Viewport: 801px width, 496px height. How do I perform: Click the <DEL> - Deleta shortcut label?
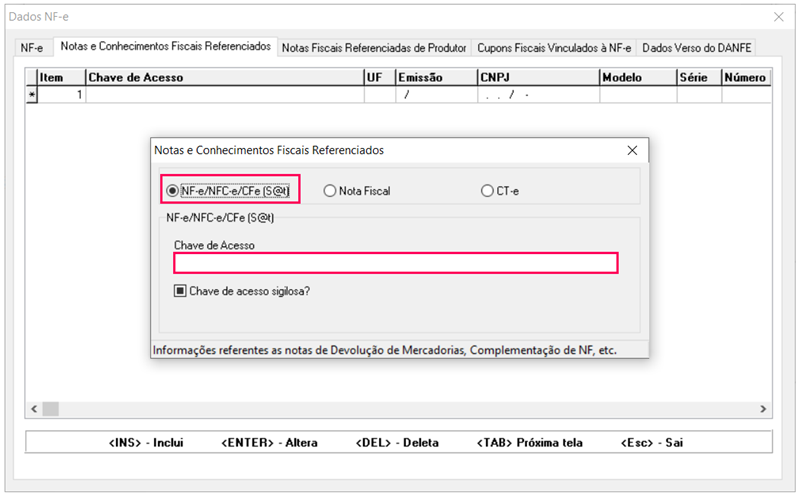397,442
